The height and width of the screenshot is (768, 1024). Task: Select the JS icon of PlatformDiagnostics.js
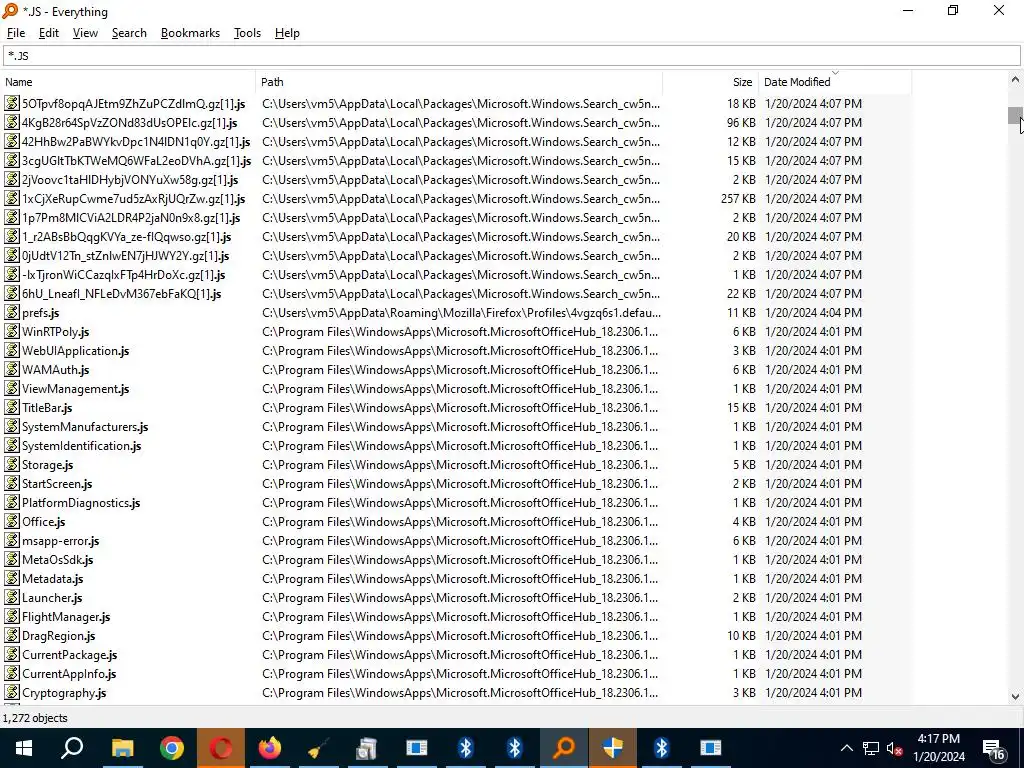12,503
